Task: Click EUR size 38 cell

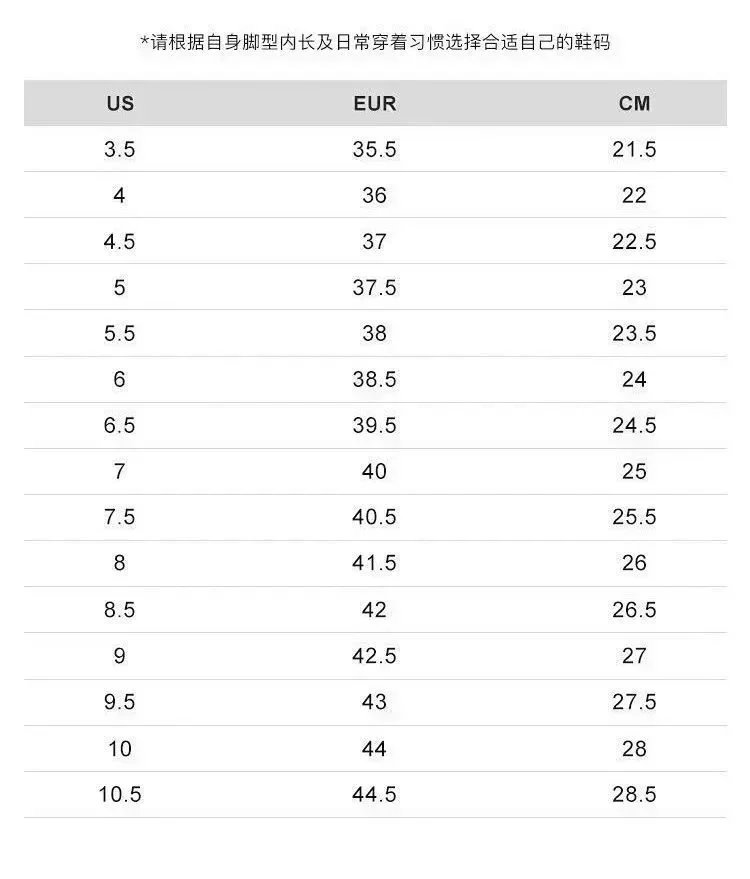Action: click(x=374, y=334)
